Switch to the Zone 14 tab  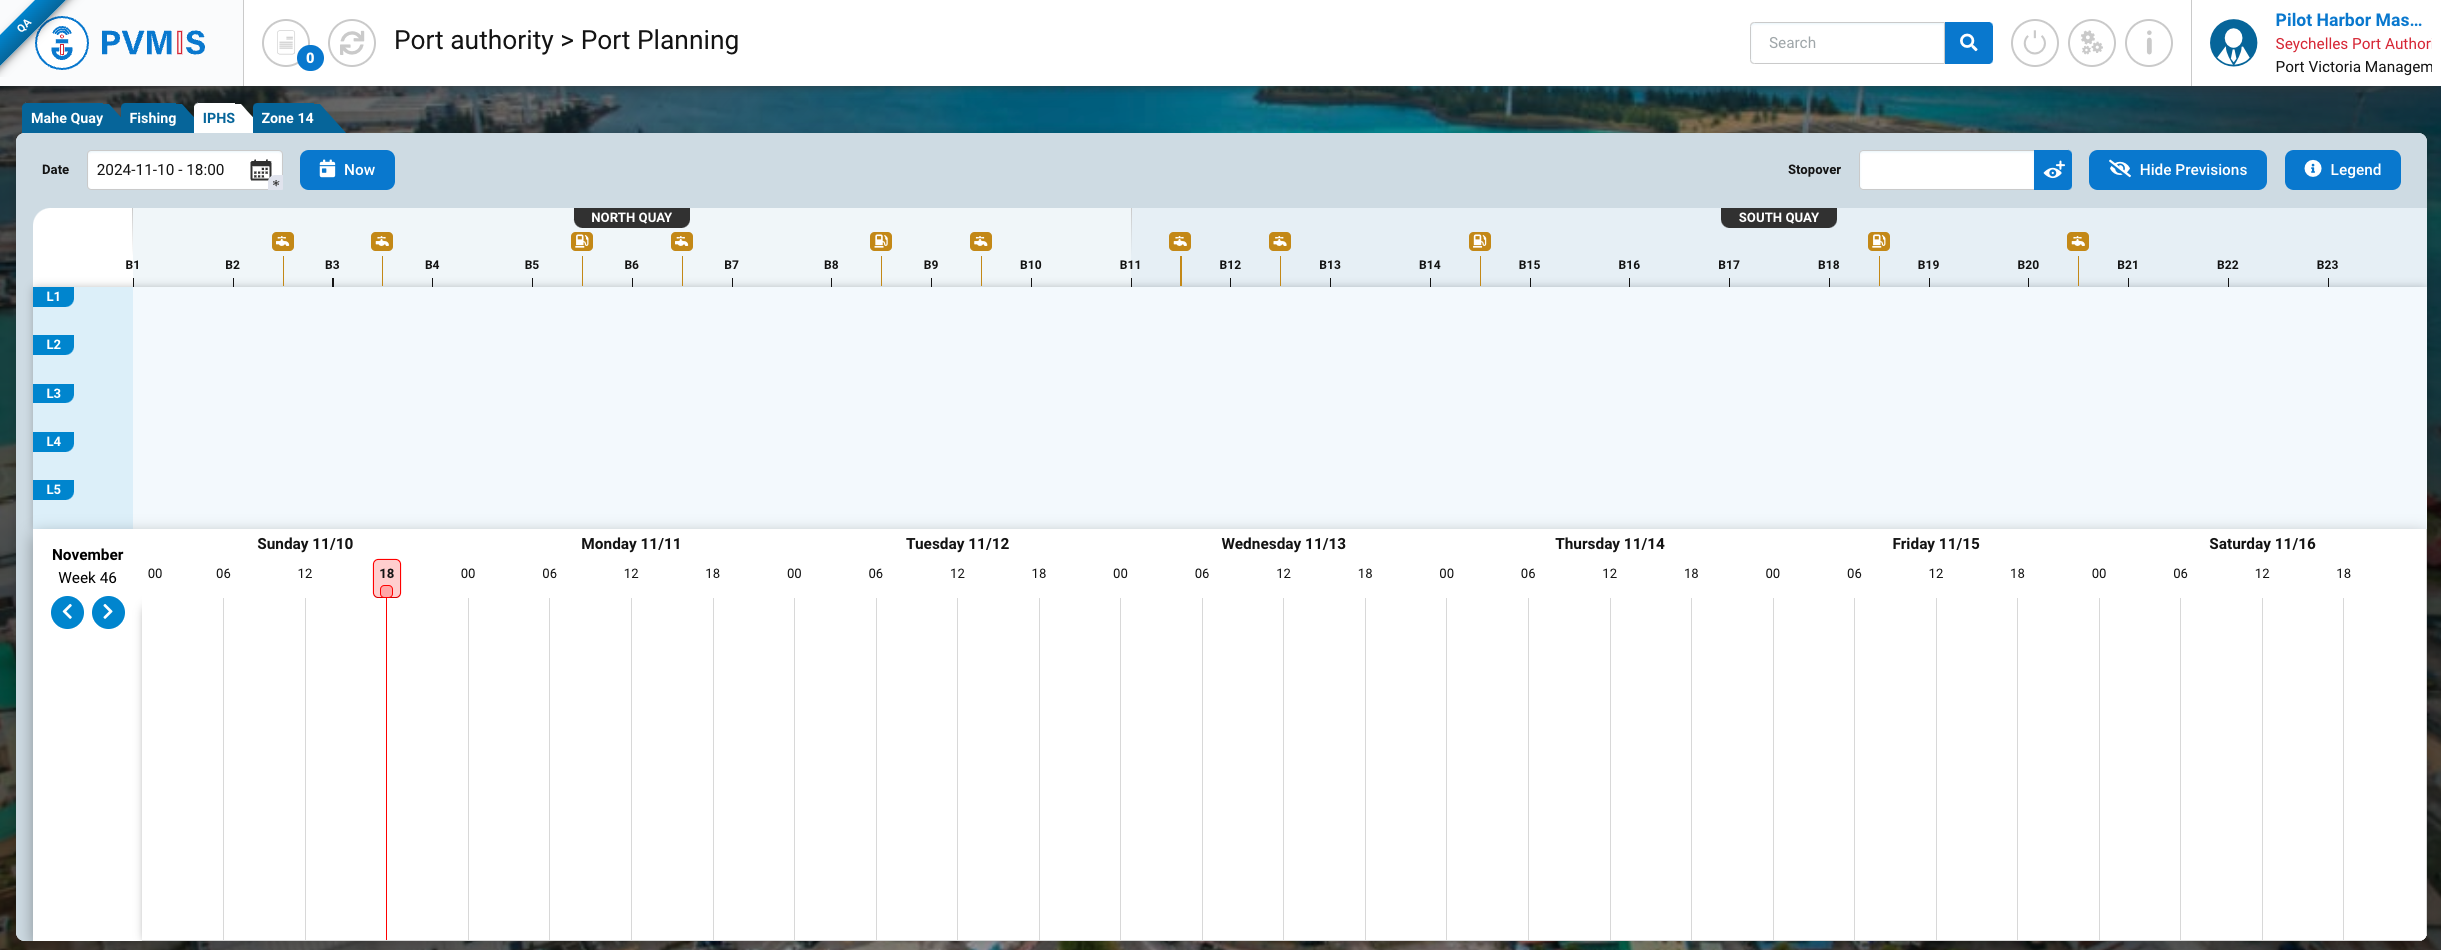pos(287,118)
